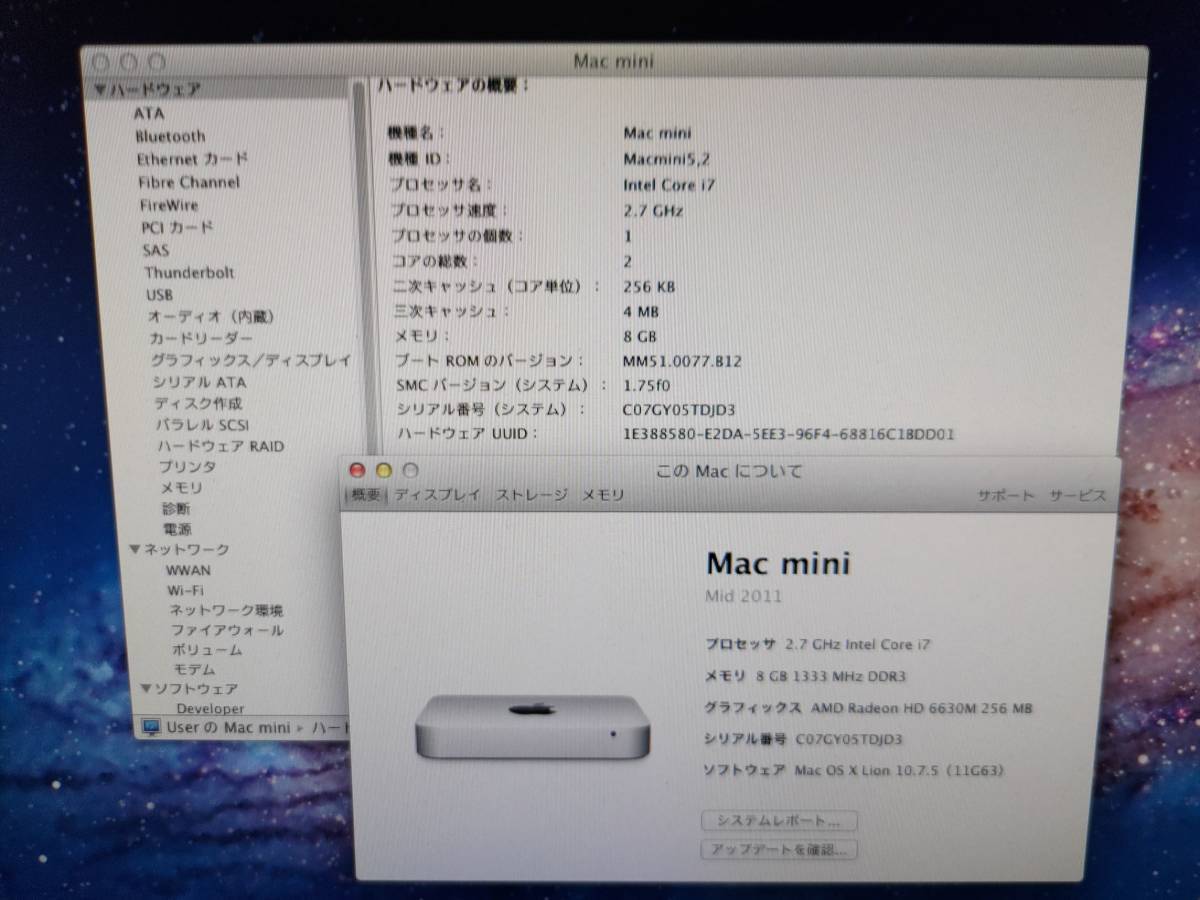Viewport: 1200px width, 900px height.
Task: Select プリンタ entry
Action: (187, 467)
